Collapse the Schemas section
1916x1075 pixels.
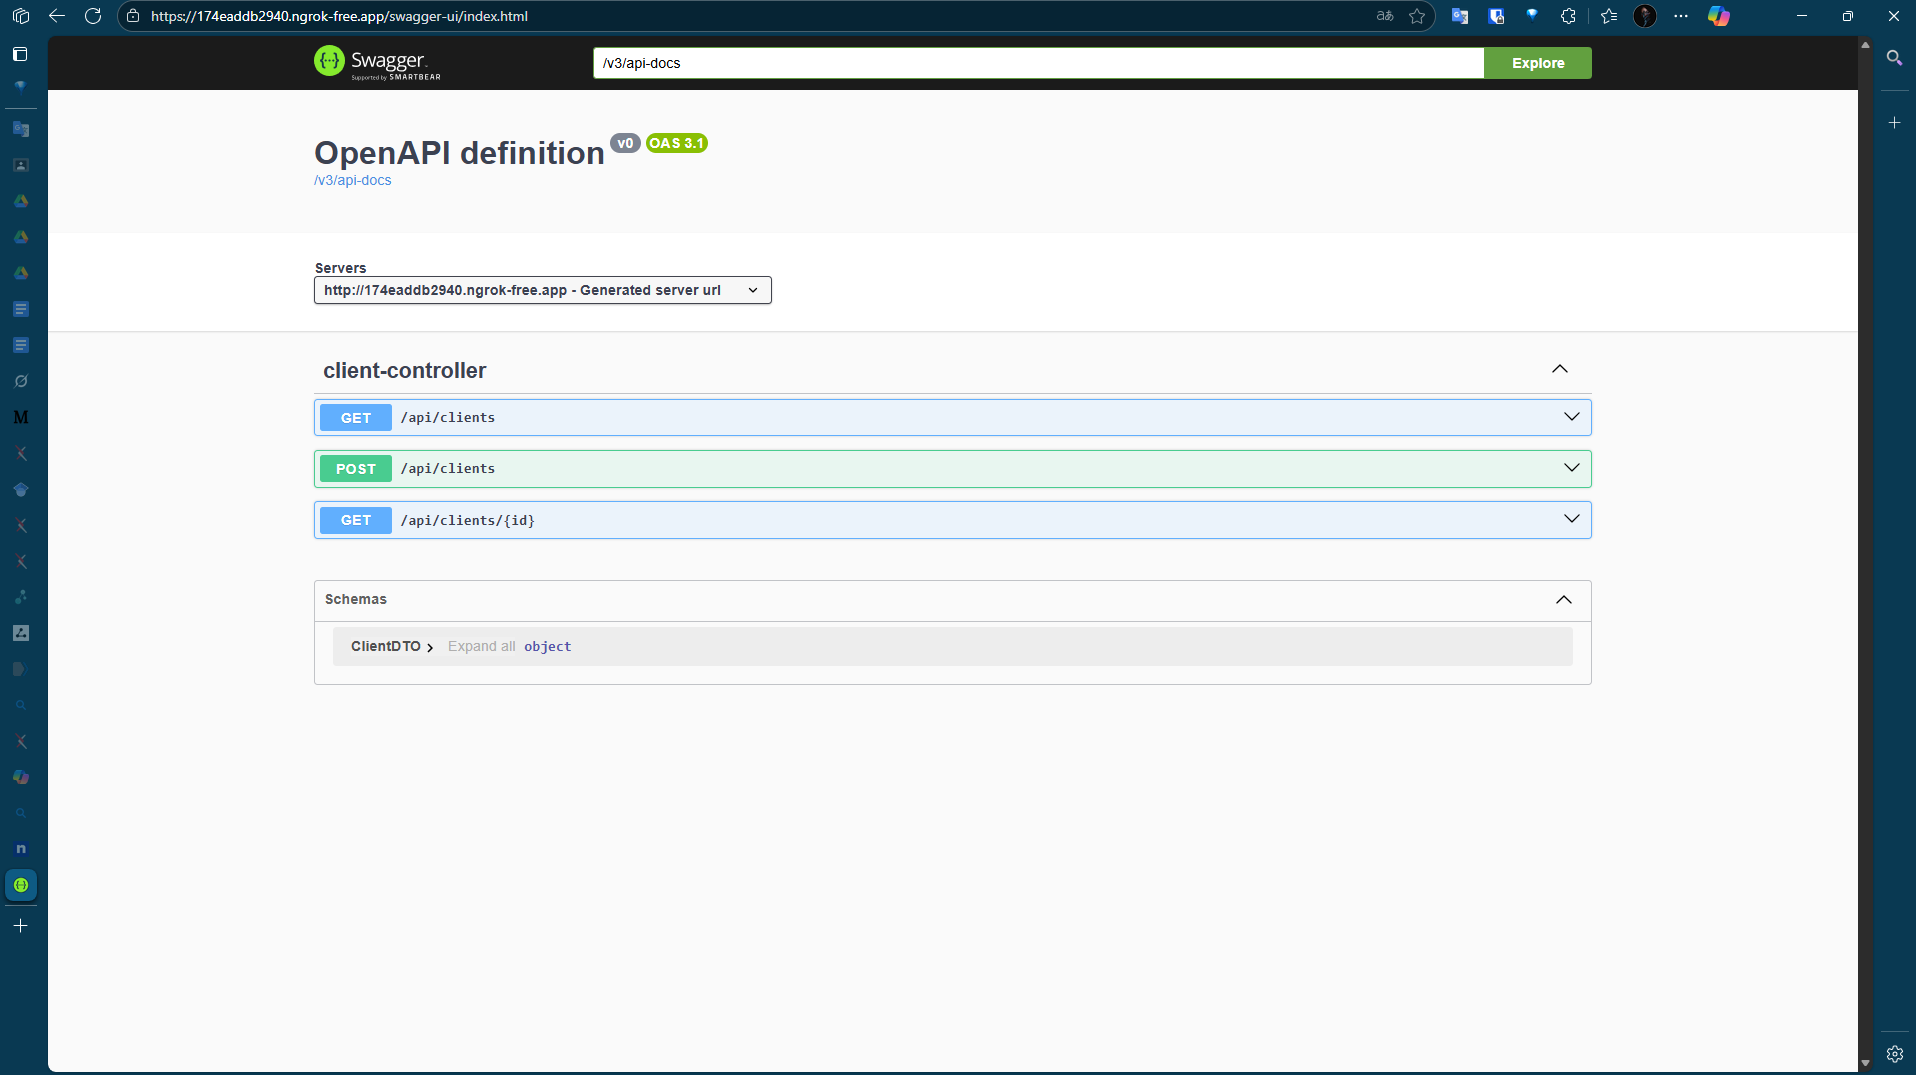pyautogui.click(x=1563, y=600)
